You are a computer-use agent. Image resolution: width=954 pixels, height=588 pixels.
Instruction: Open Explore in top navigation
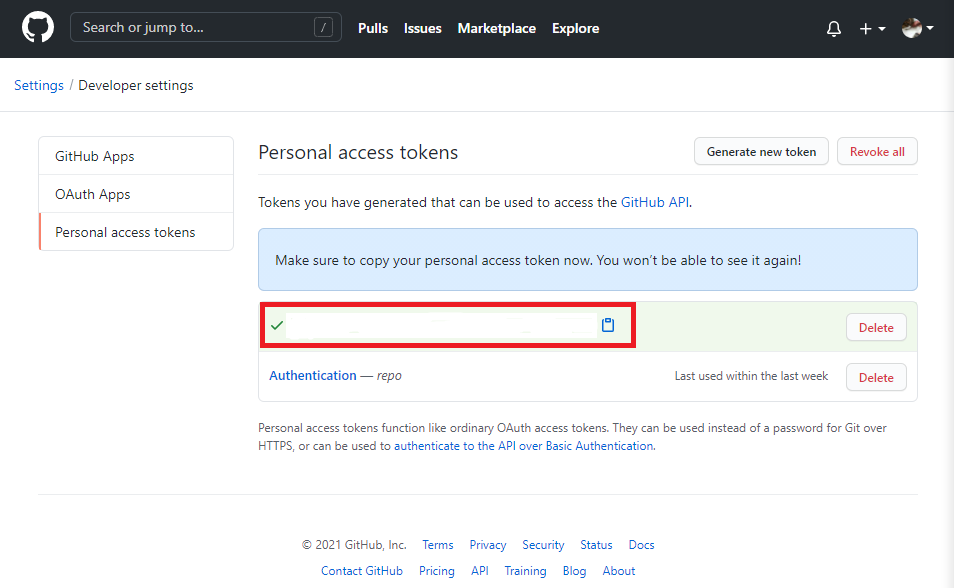tap(576, 29)
